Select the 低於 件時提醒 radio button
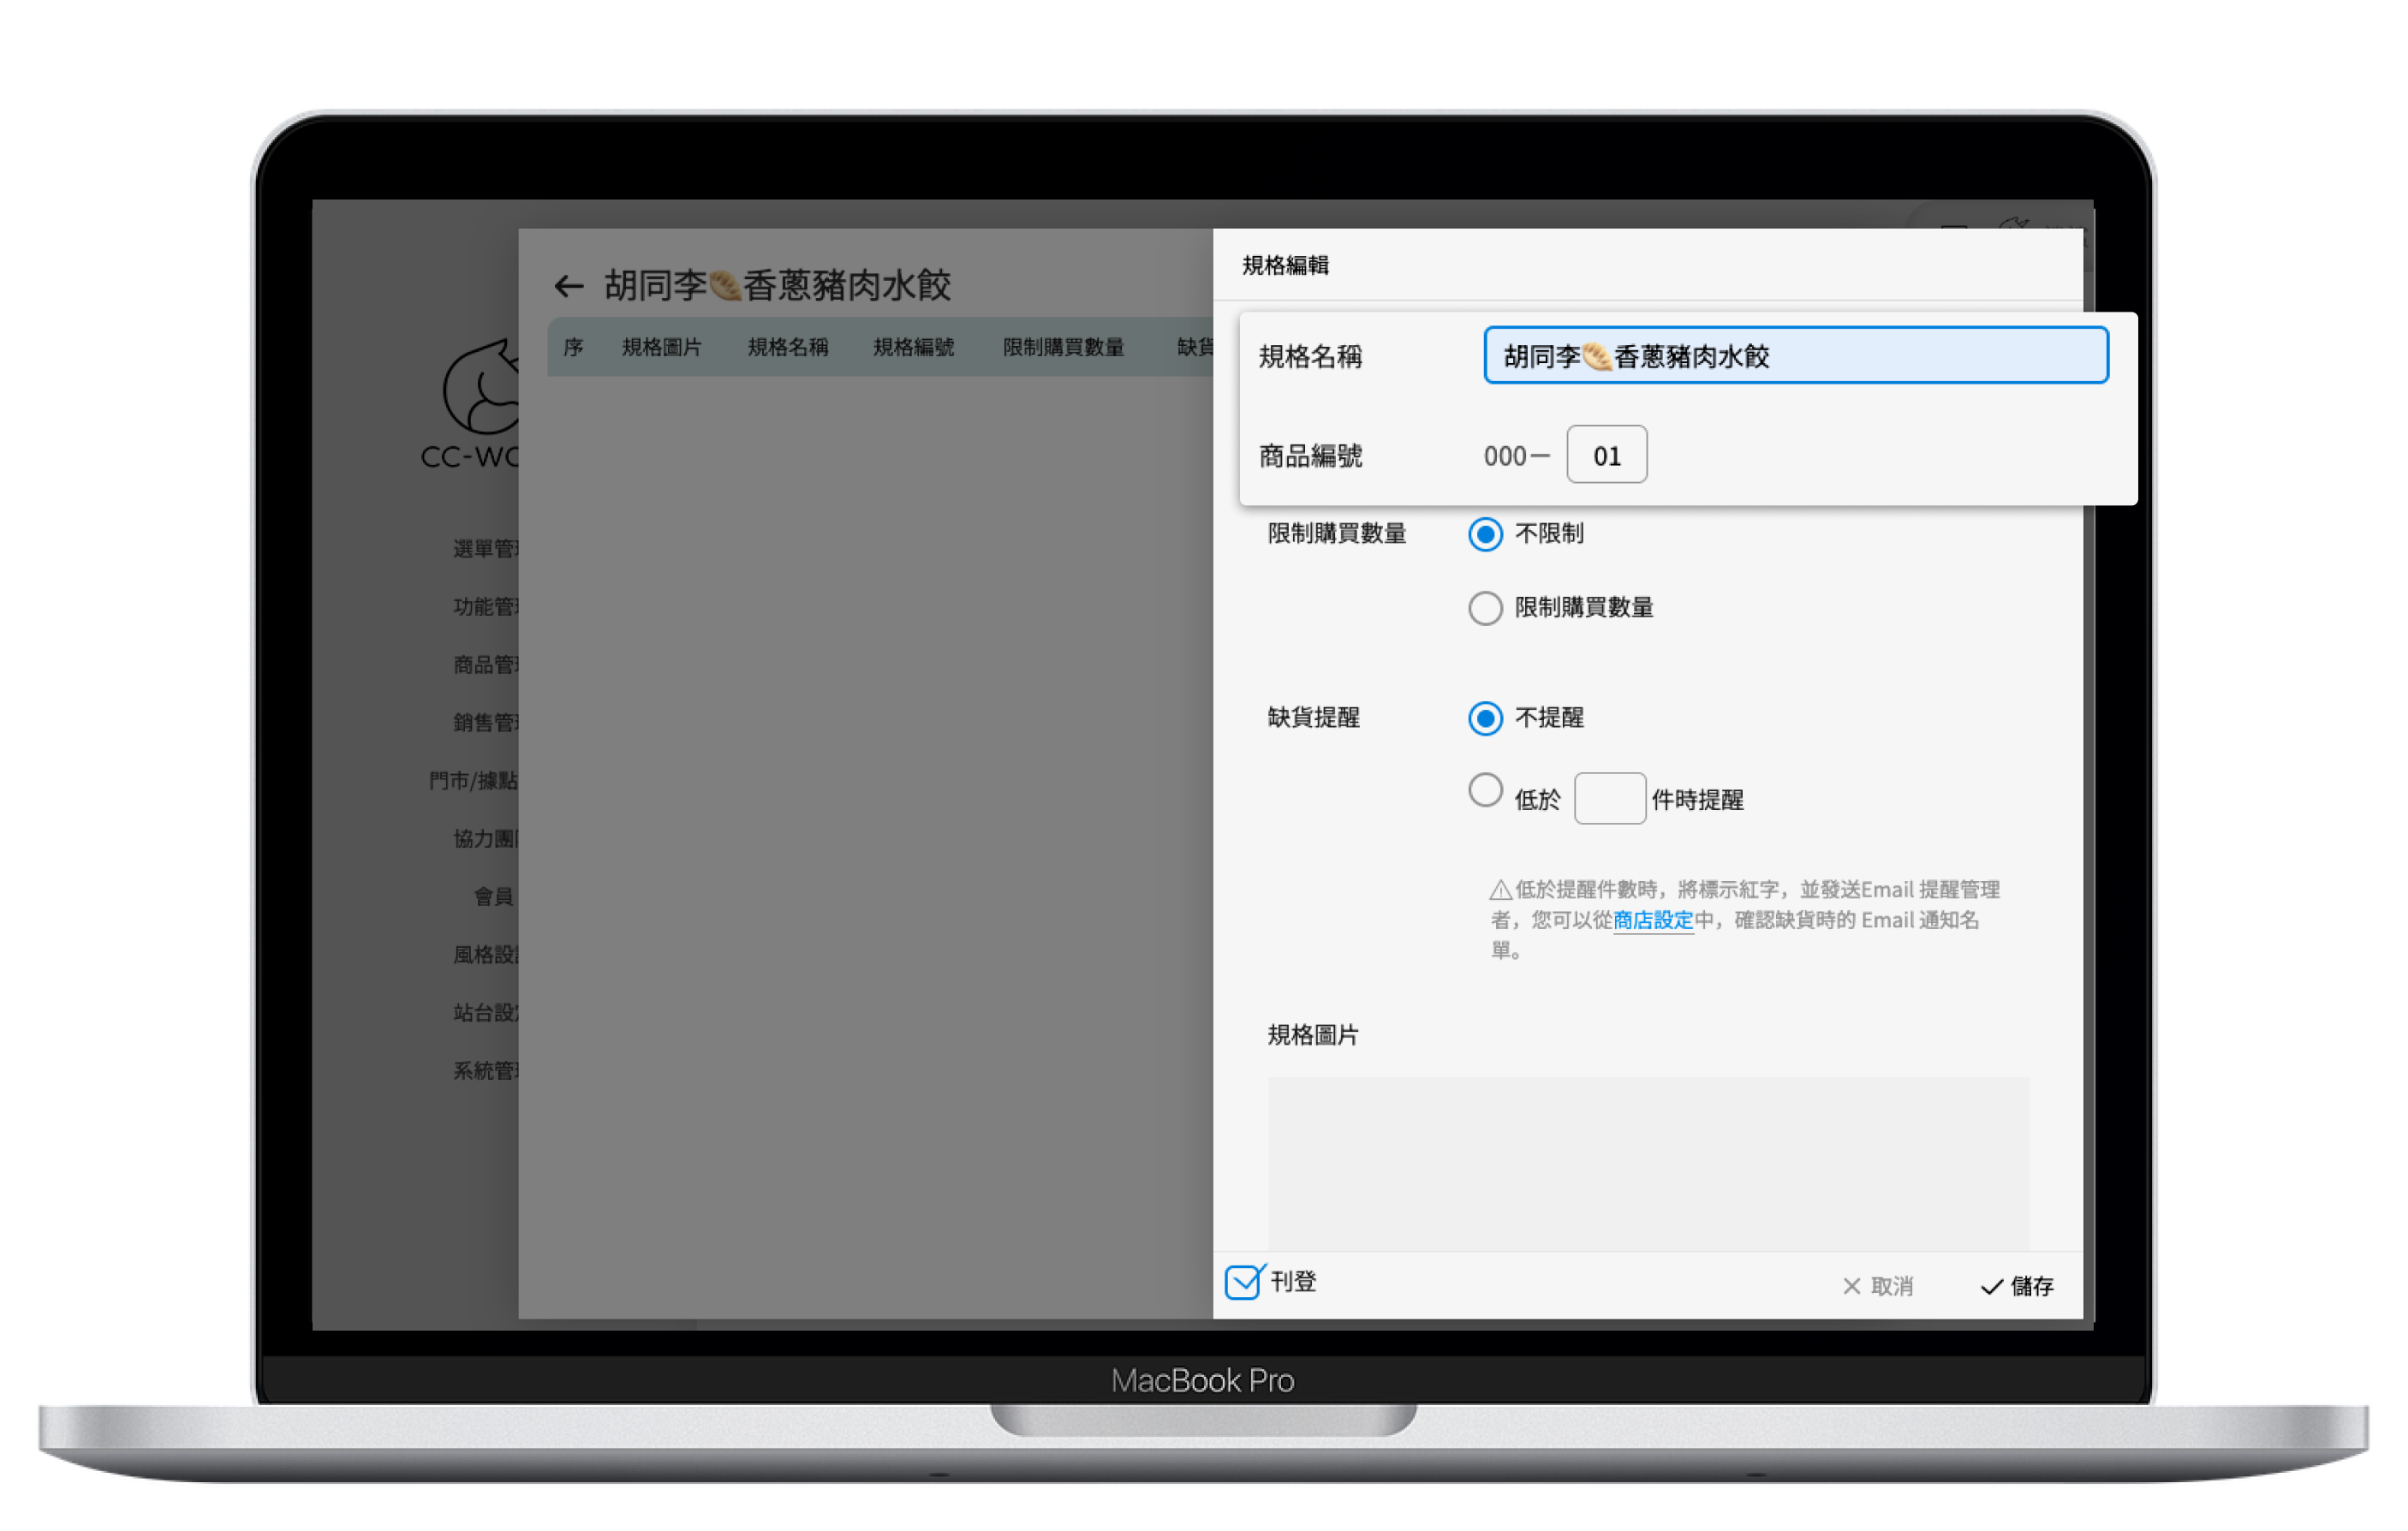The width and height of the screenshot is (2408, 1531). pos(1485,790)
